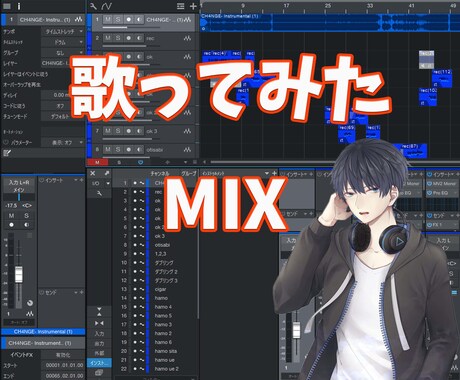The width and height of the screenshot is (460, 380).
Task: Open the テンポ タイムストレッチ dropdown
Action: 63,31
